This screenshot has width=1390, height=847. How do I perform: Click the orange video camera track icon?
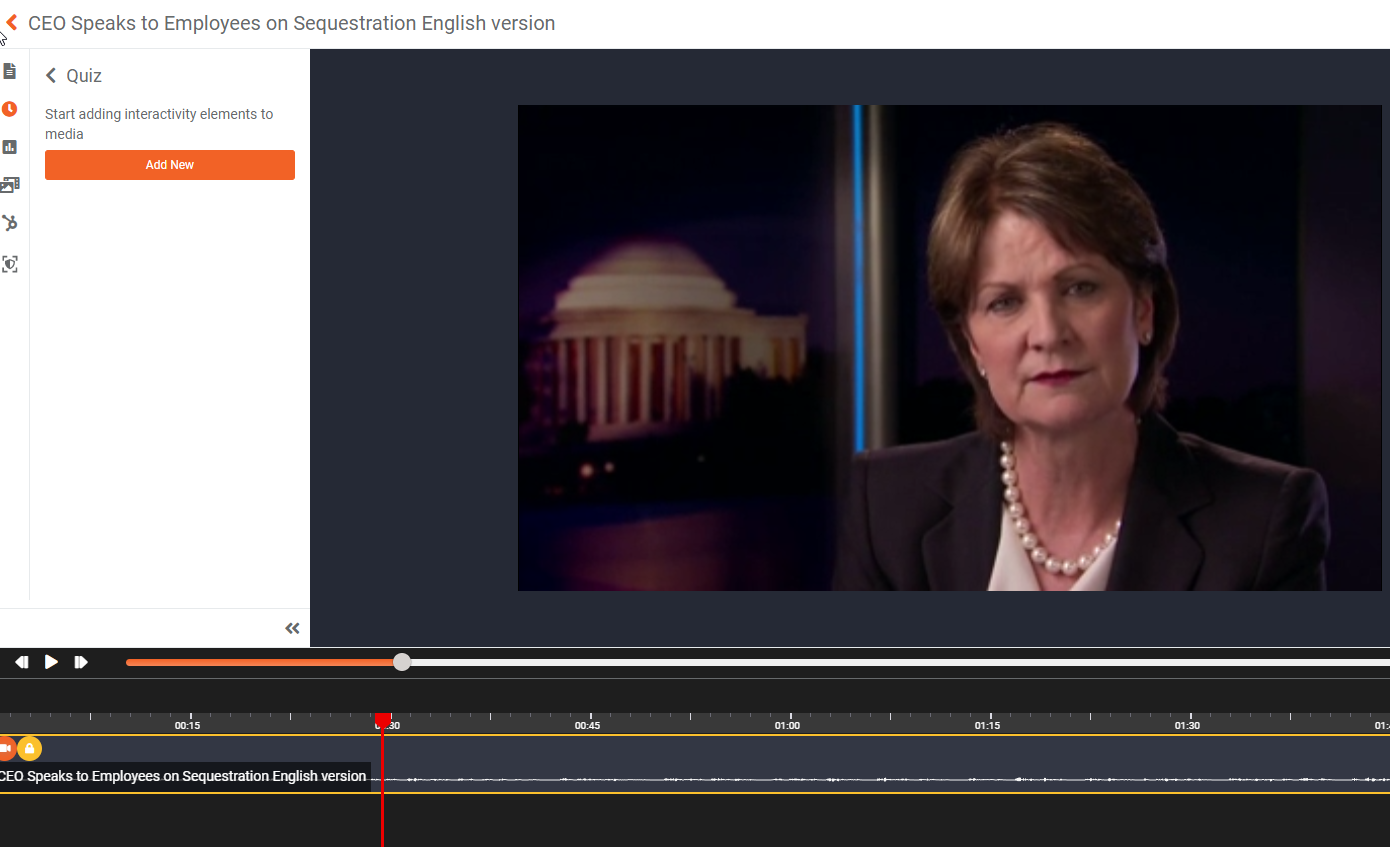pos(5,748)
